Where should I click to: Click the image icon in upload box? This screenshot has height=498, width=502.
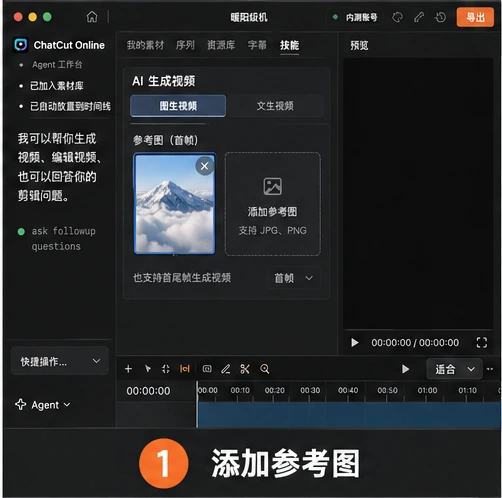coord(273,186)
